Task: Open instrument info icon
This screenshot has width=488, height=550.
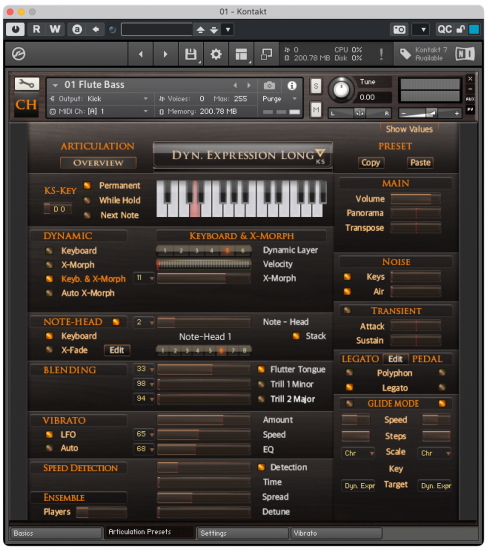Action: click(x=292, y=85)
